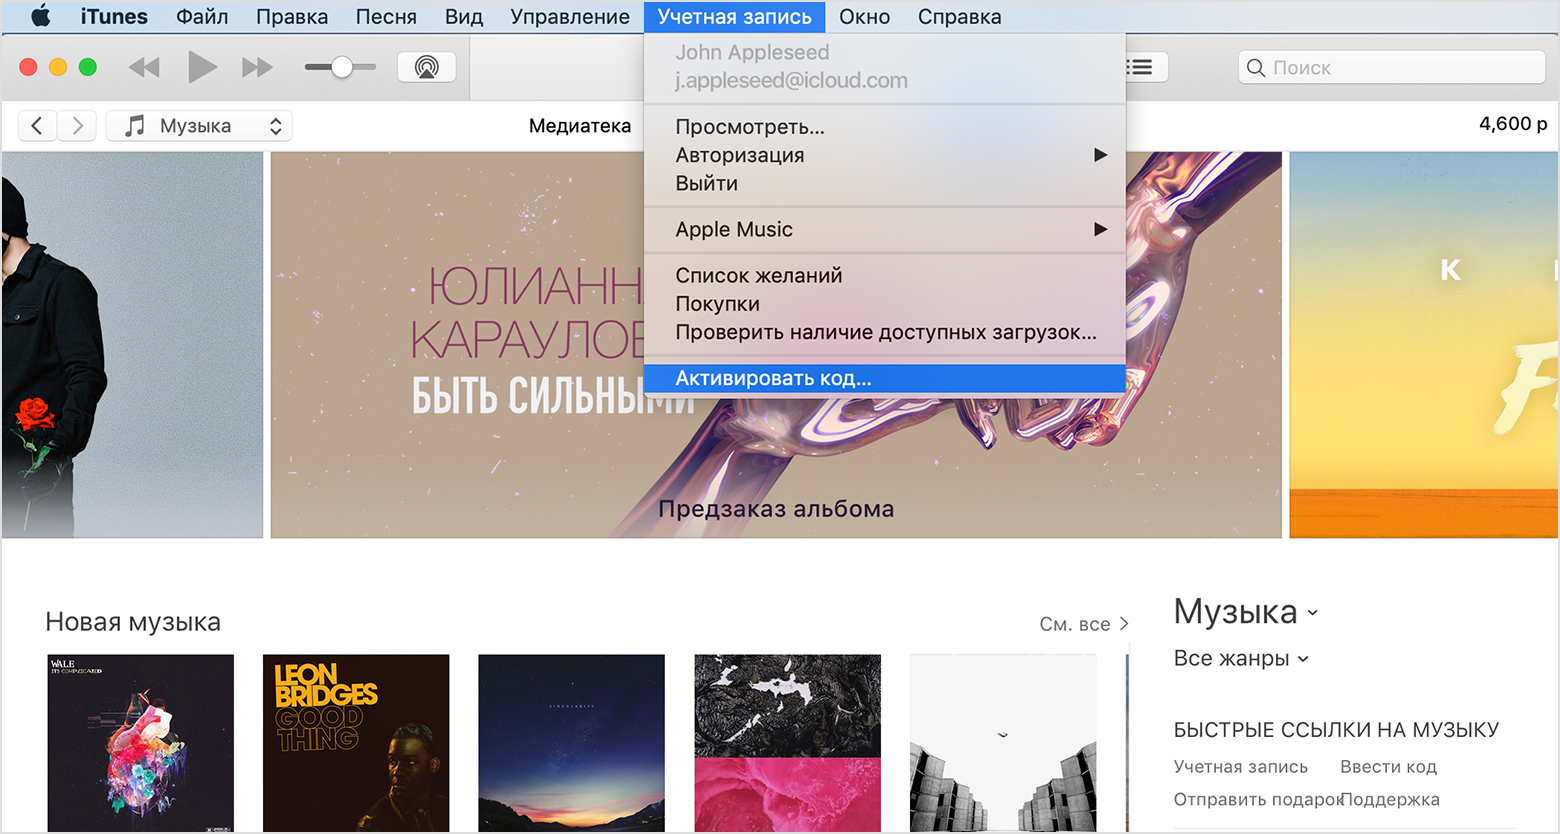Expand the Авторизация submenu

click(x=885, y=155)
